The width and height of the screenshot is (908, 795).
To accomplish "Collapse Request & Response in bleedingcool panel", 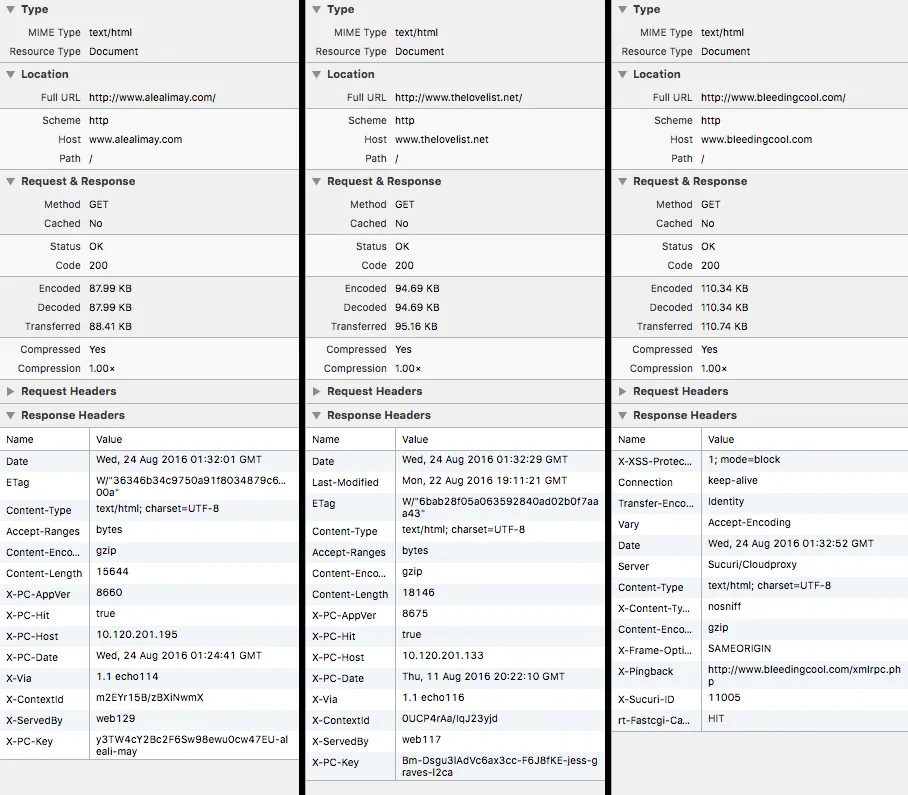I will coord(623,181).
